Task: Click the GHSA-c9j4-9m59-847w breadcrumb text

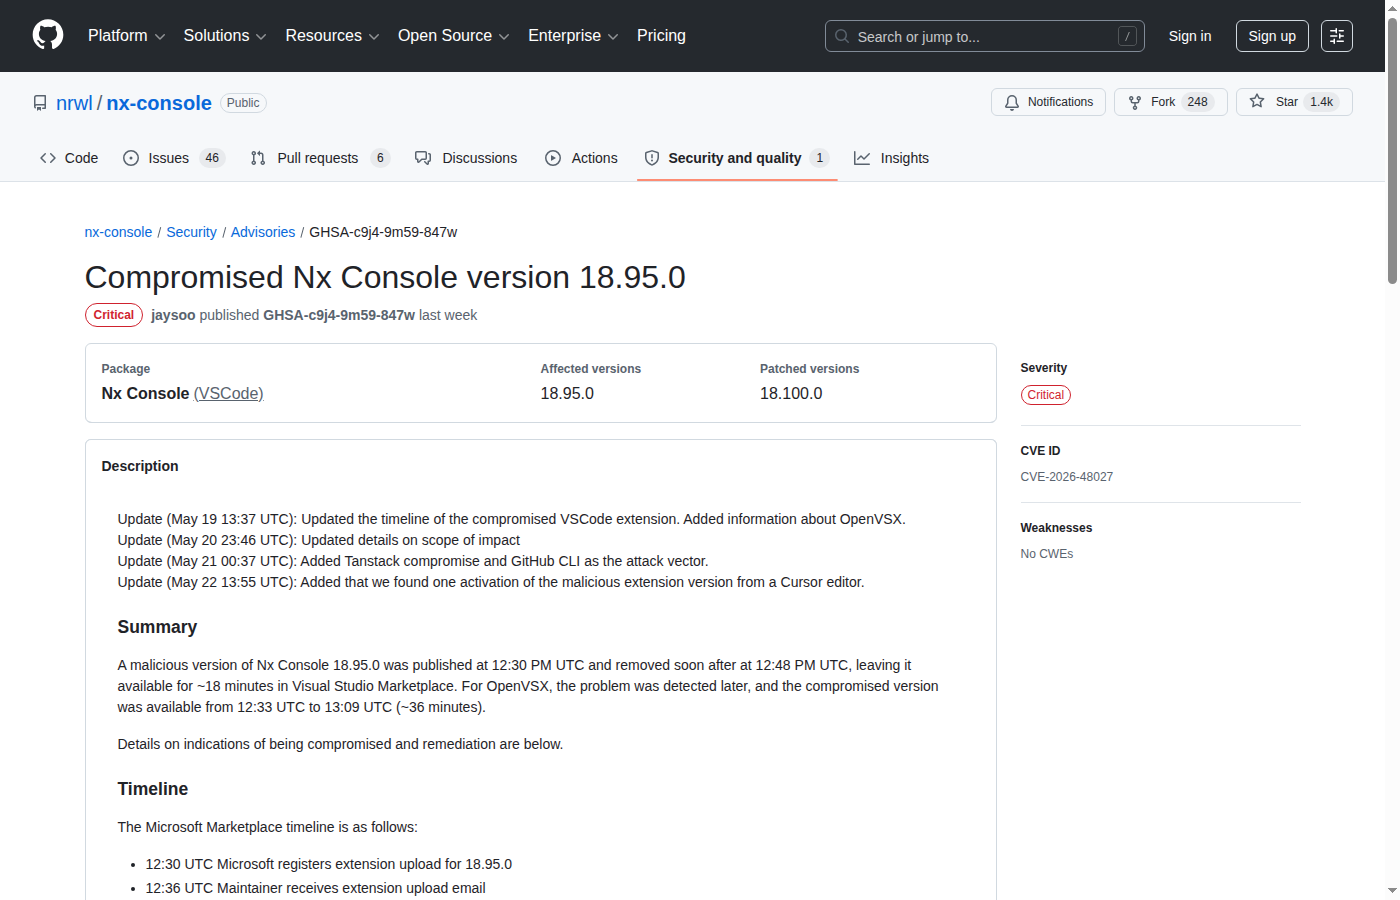Action: (383, 232)
